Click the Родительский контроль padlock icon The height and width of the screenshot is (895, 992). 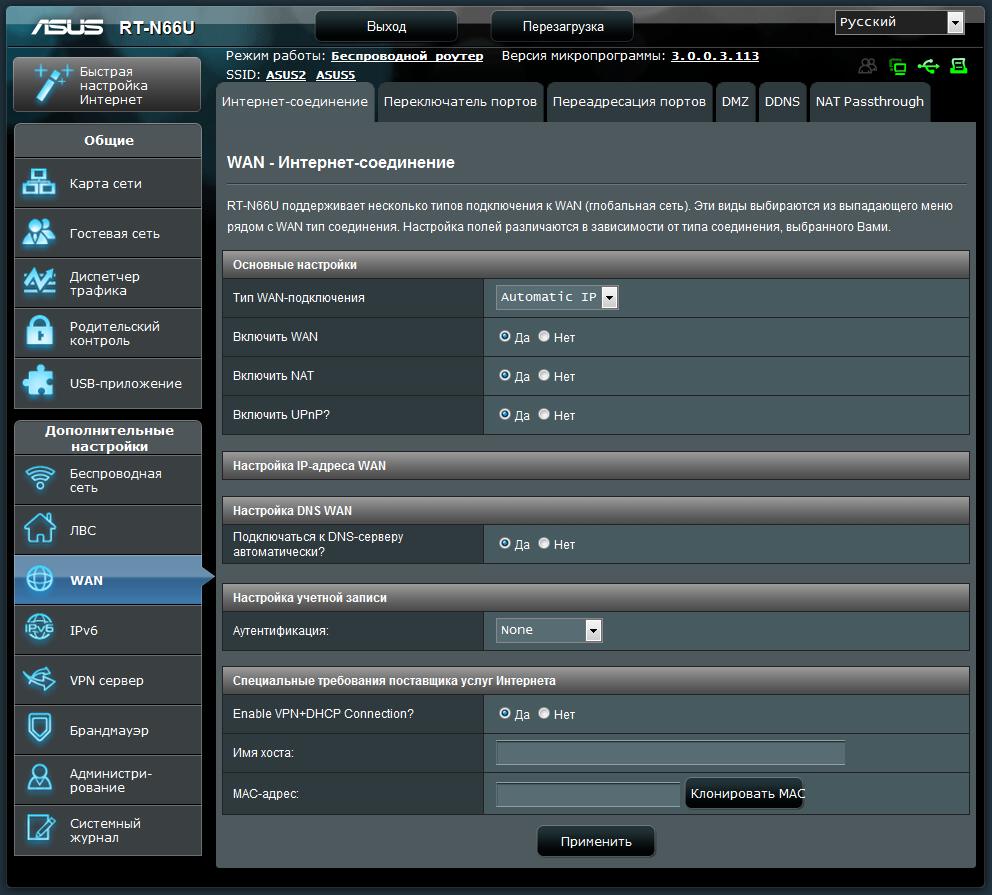(39, 332)
